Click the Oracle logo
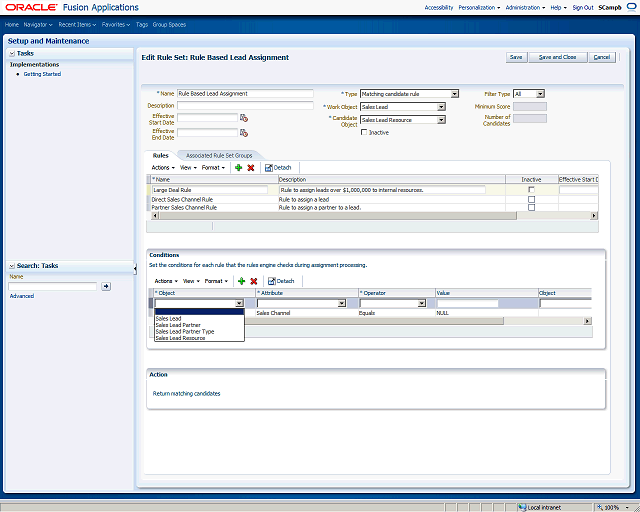The height and width of the screenshot is (512, 640). (31, 7)
